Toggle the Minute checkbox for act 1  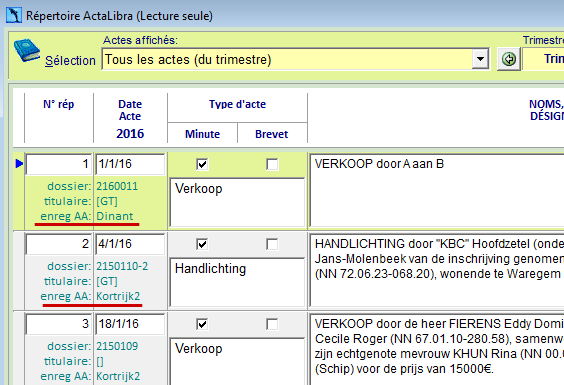(x=202, y=164)
